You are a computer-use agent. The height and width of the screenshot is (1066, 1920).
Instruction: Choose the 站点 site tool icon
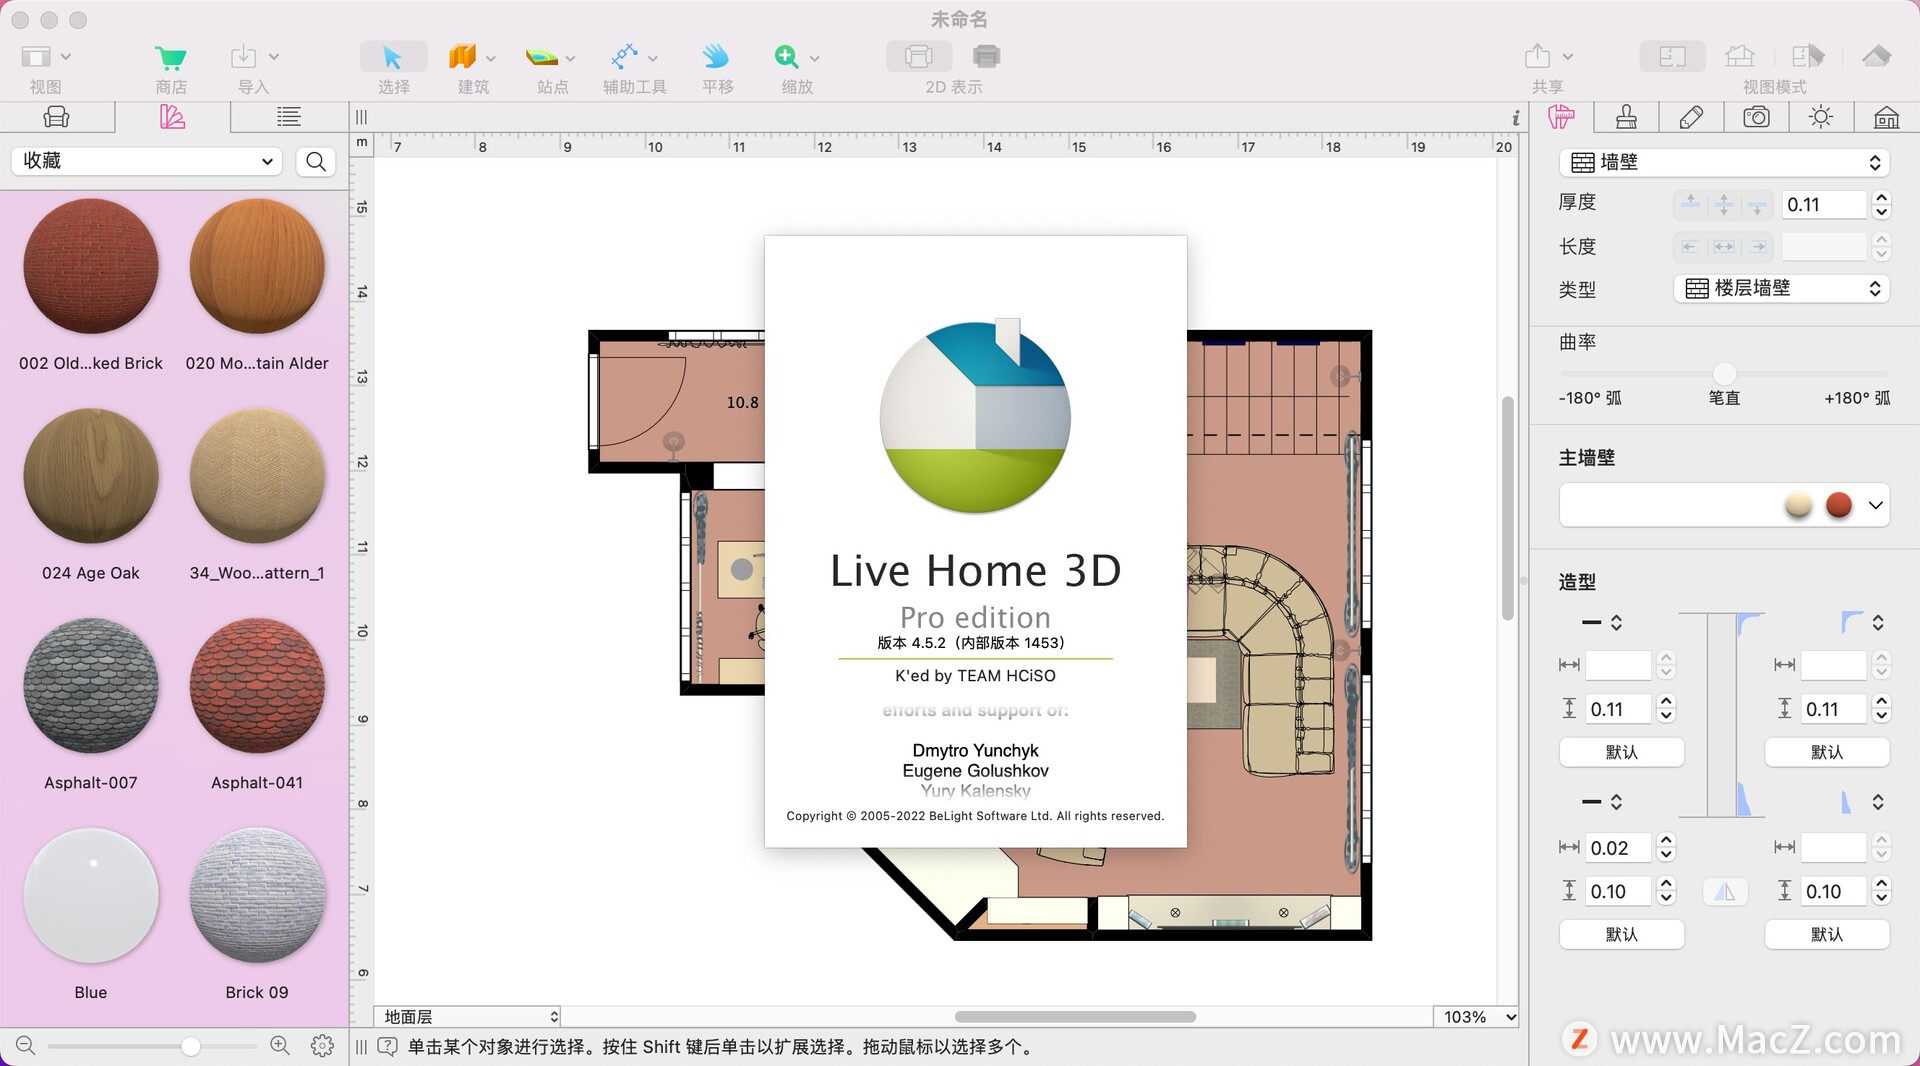(x=541, y=57)
